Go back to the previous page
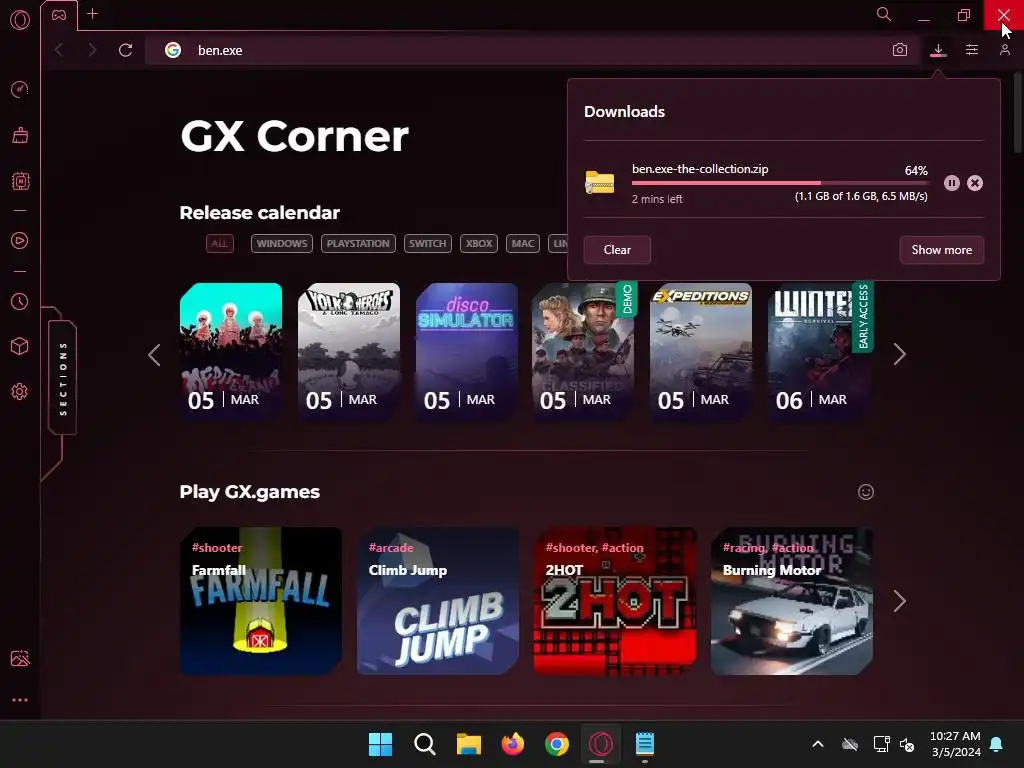1024x768 pixels. pos(59,50)
